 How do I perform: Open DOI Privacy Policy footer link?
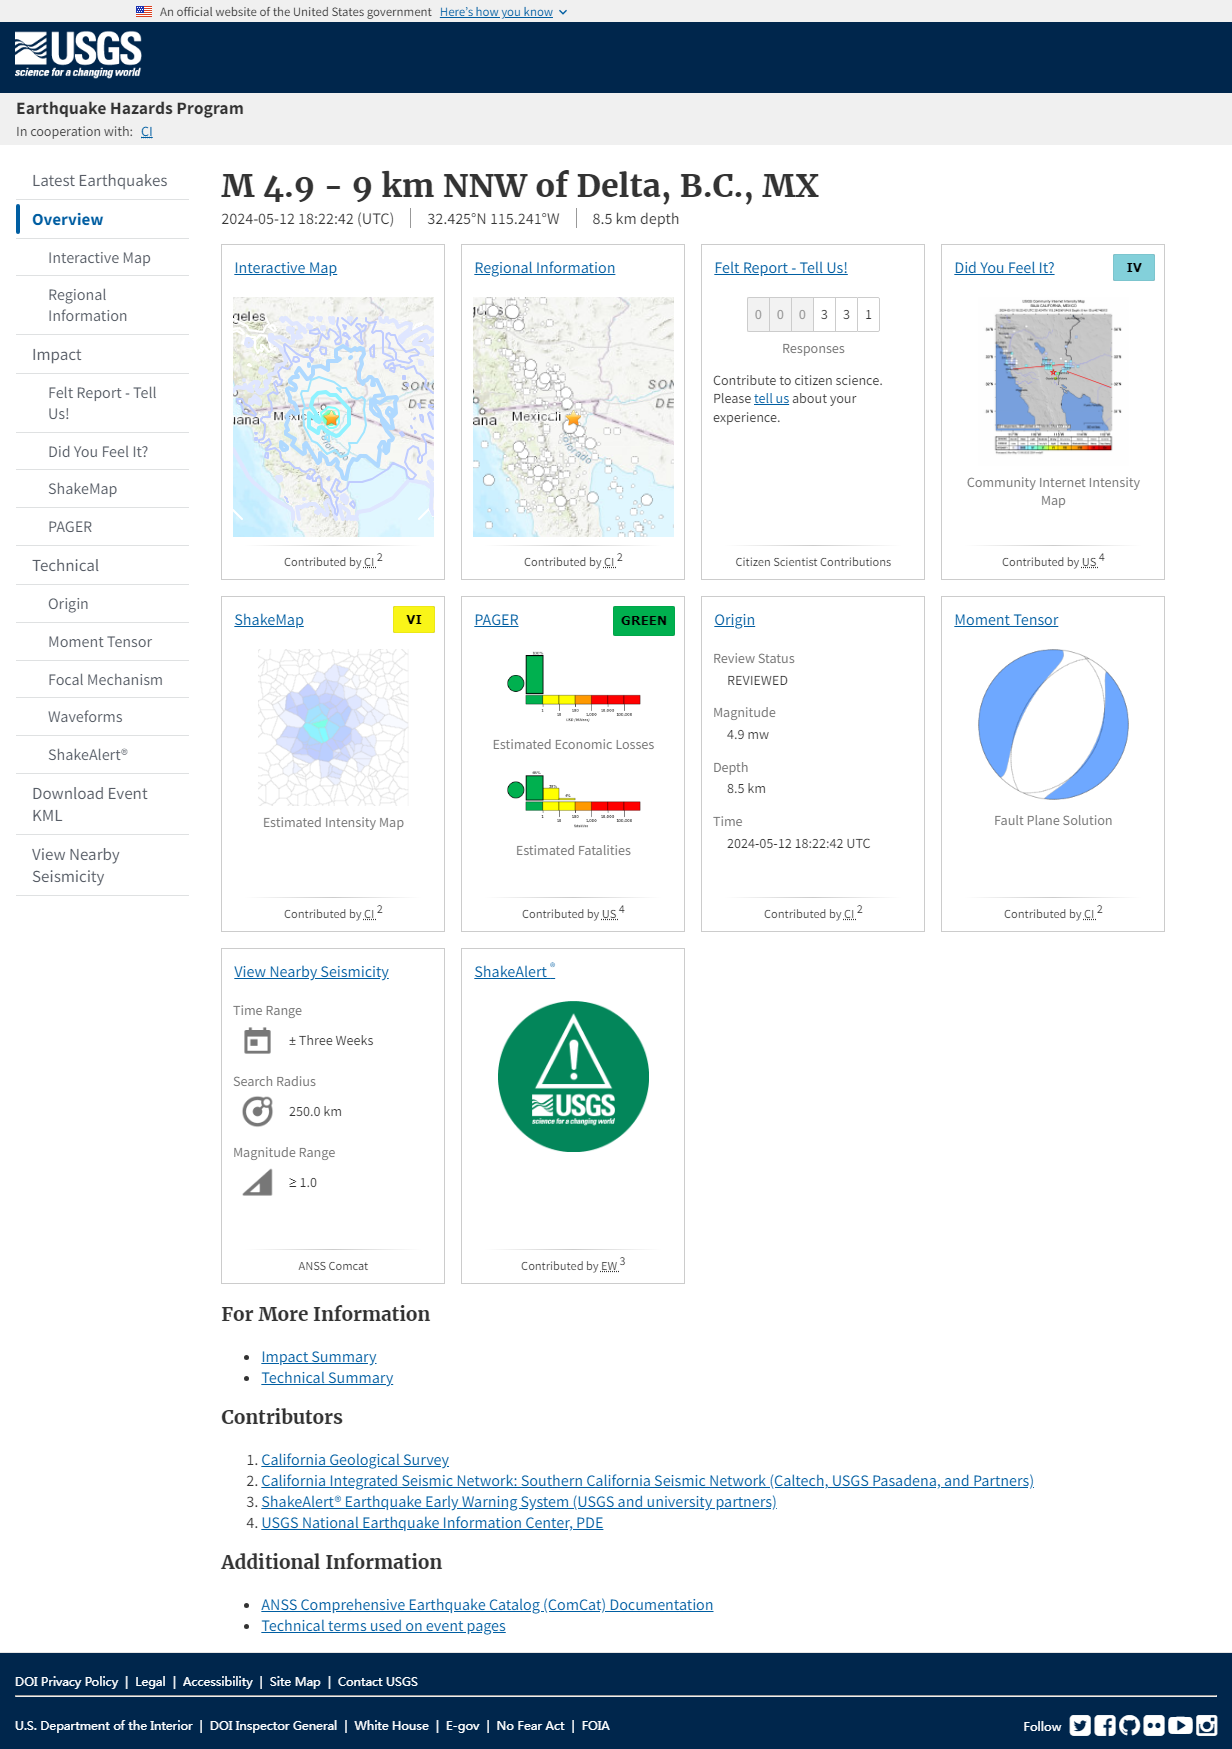[x=66, y=1682]
